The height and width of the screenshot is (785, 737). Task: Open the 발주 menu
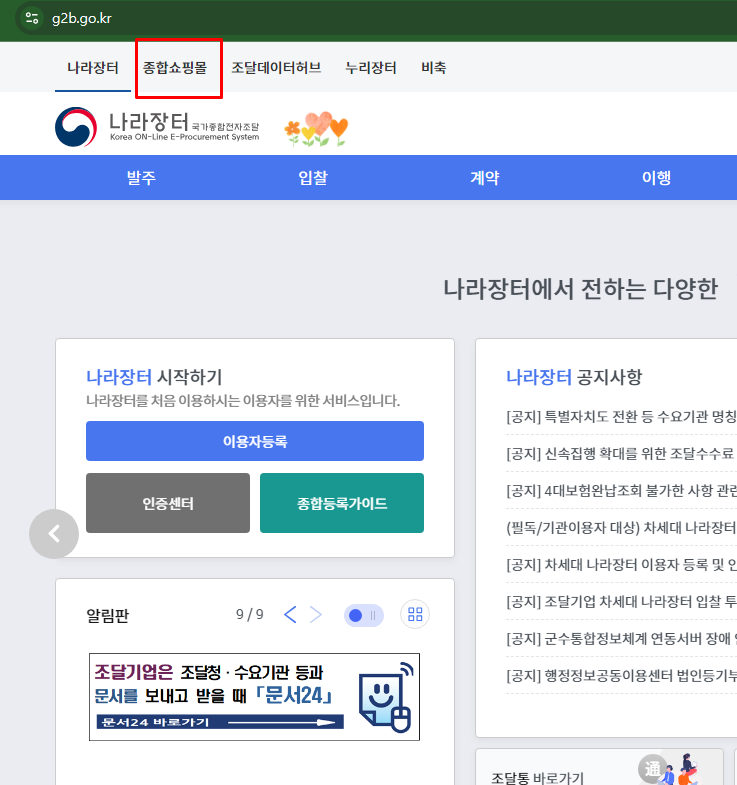tap(141, 178)
